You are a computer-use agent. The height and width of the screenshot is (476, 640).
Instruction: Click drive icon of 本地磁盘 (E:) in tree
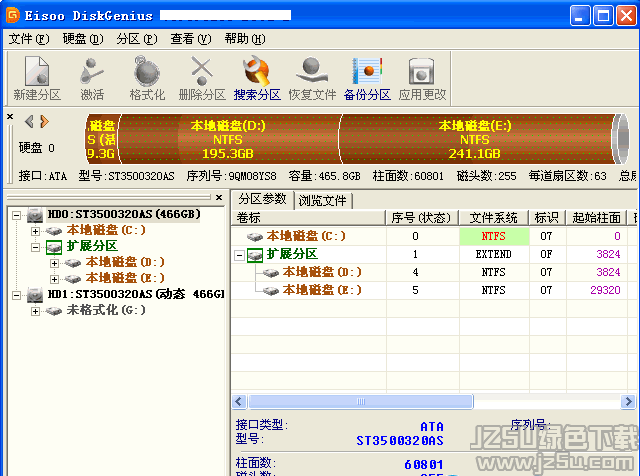(73, 279)
